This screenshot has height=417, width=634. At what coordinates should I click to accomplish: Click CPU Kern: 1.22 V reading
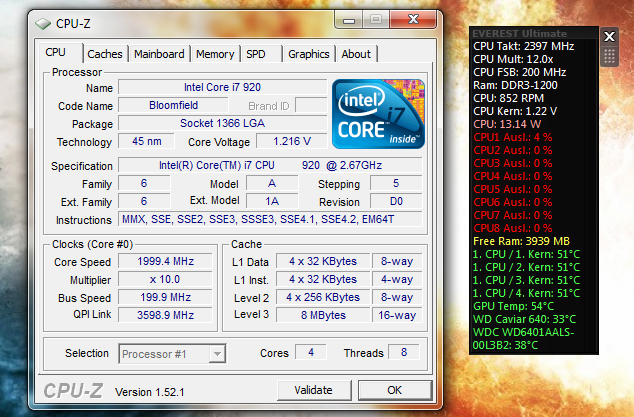point(515,111)
